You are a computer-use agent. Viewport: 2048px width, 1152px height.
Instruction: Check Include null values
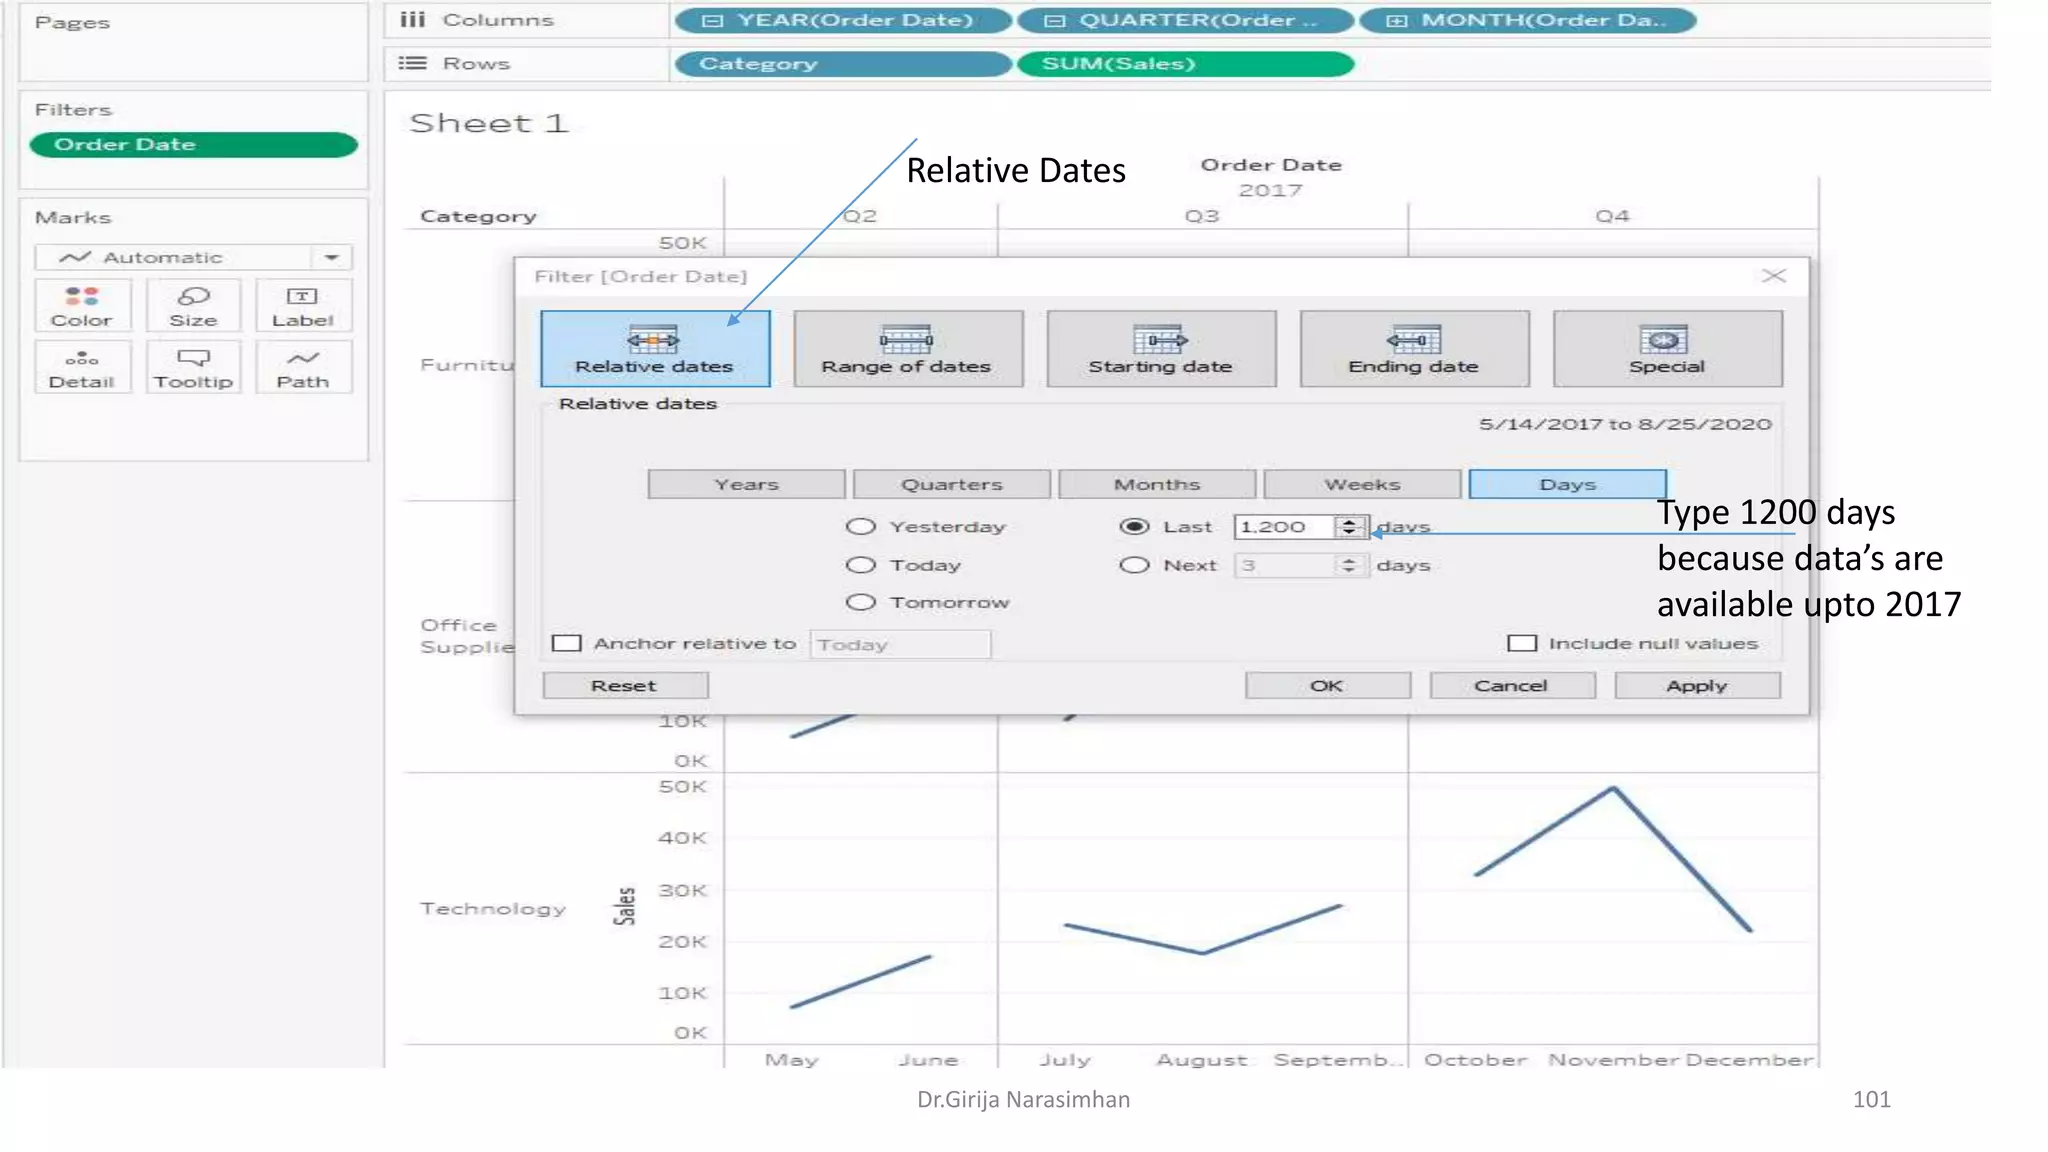coord(1522,643)
